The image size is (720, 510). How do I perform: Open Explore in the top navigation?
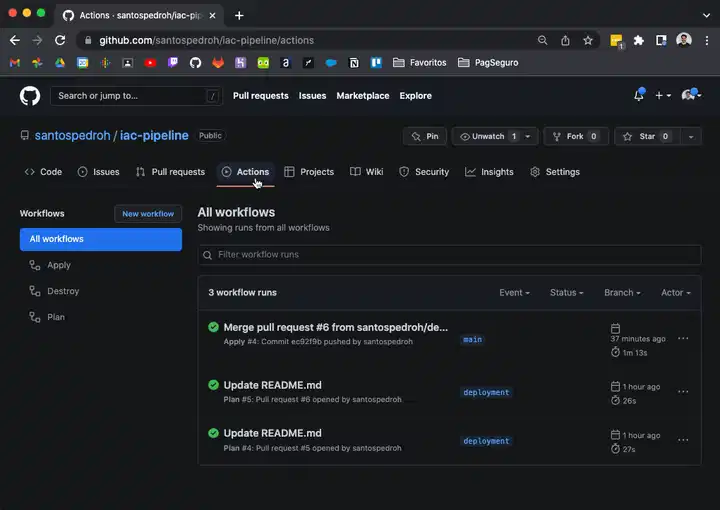(416, 96)
